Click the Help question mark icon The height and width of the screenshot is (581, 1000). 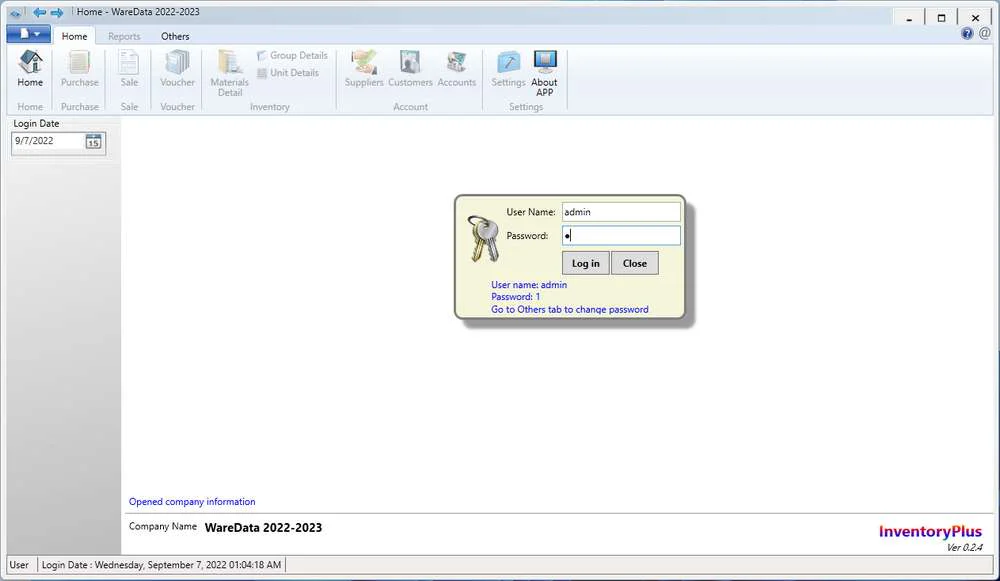point(966,33)
